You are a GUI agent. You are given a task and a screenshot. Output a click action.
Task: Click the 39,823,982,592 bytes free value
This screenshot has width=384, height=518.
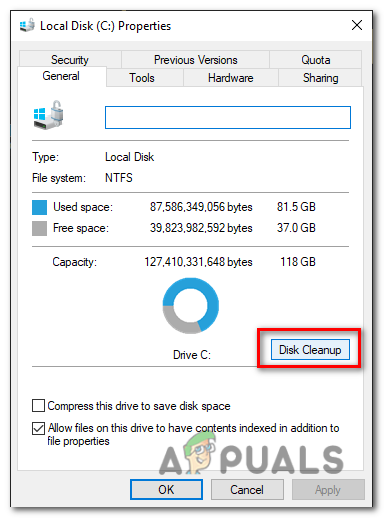tap(201, 228)
